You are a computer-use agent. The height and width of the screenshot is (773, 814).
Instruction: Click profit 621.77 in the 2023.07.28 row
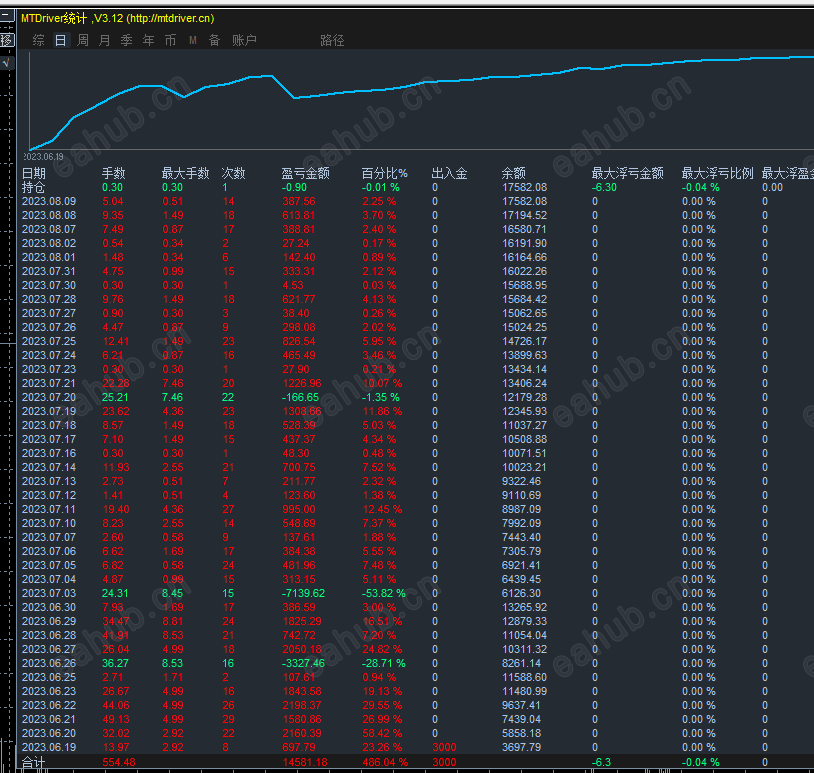pyautogui.click(x=299, y=300)
